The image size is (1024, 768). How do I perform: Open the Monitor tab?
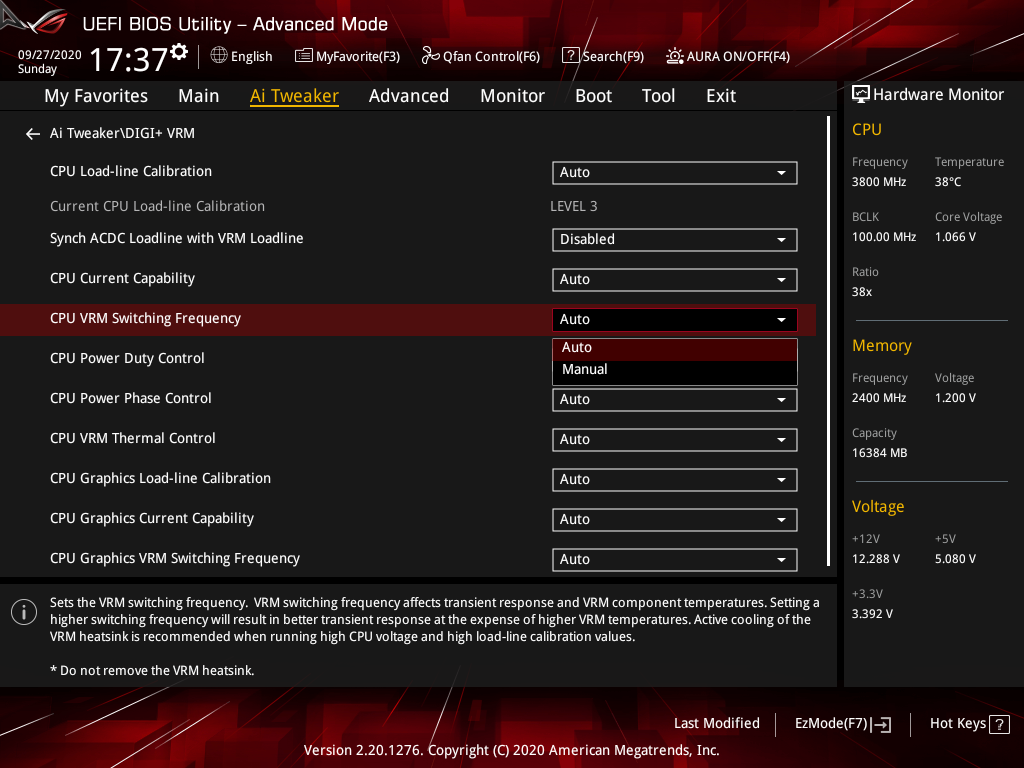[512, 96]
